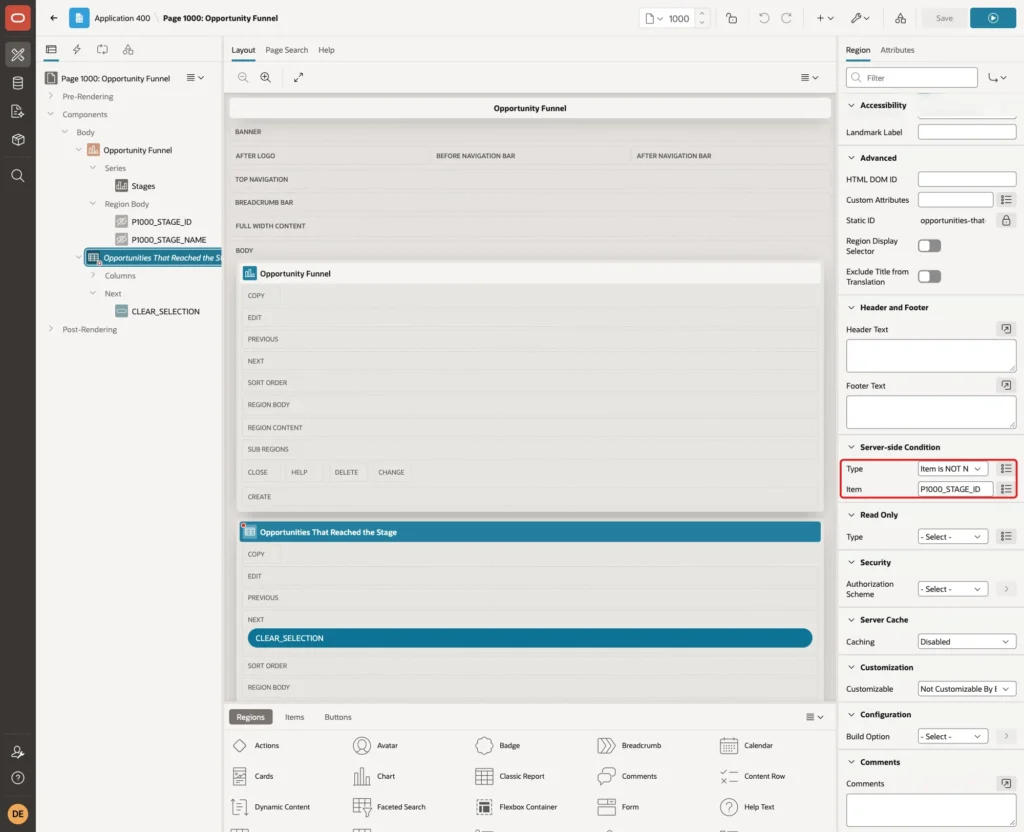Open Custom Attributes list icon

(x=1006, y=200)
